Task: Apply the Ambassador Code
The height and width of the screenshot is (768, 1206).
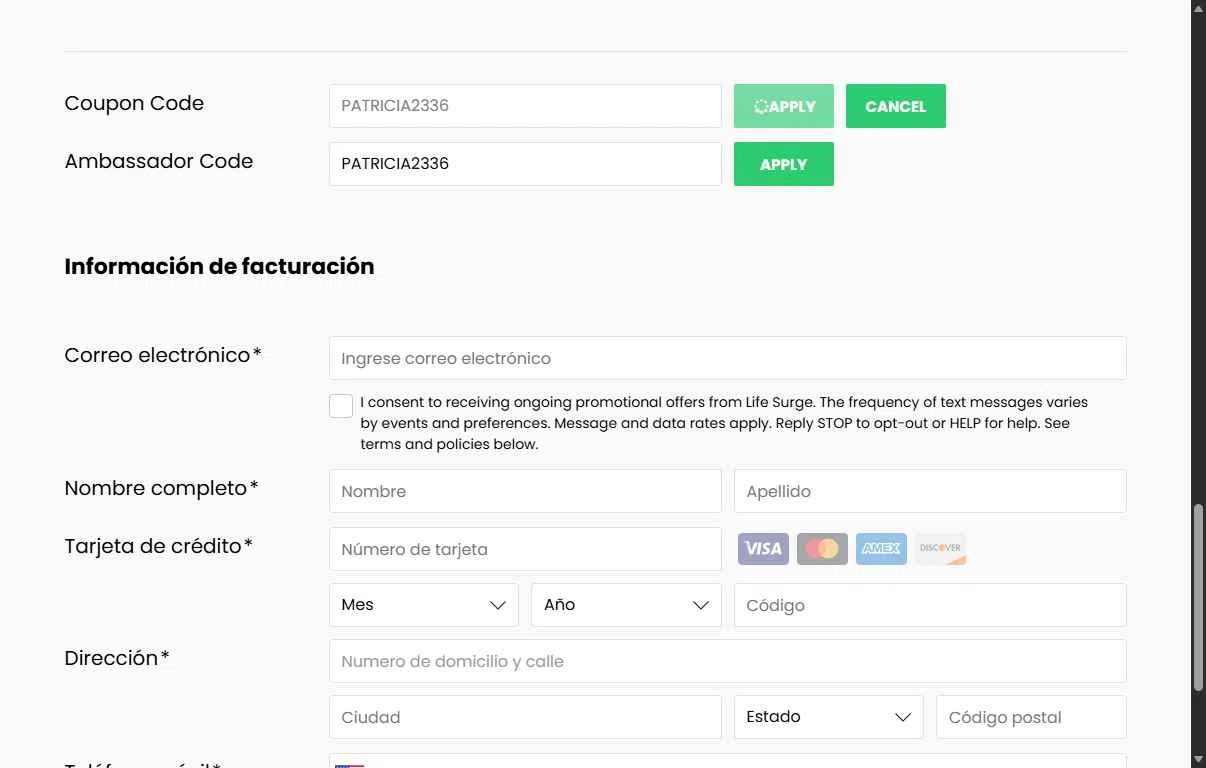Action: coord(783,164)
